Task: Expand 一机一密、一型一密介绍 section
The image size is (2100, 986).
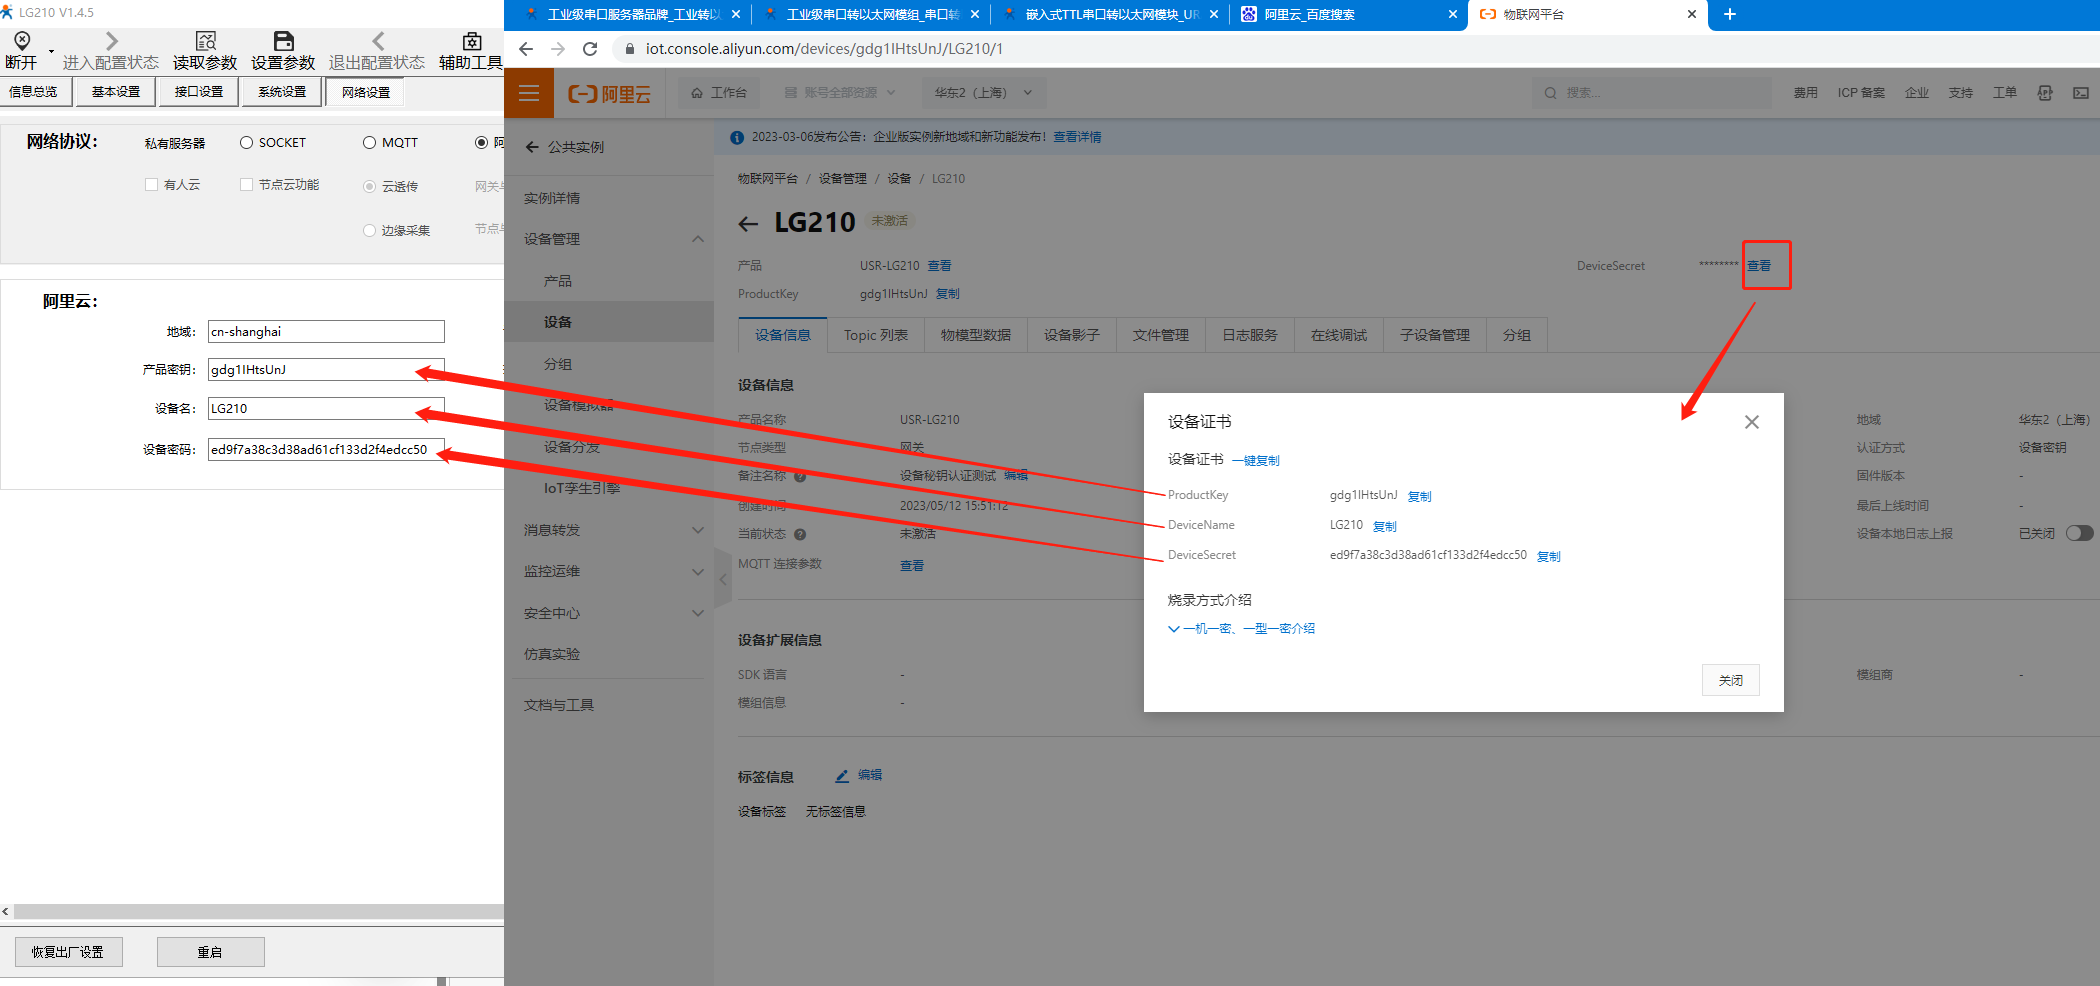Action: point(1241,629)
